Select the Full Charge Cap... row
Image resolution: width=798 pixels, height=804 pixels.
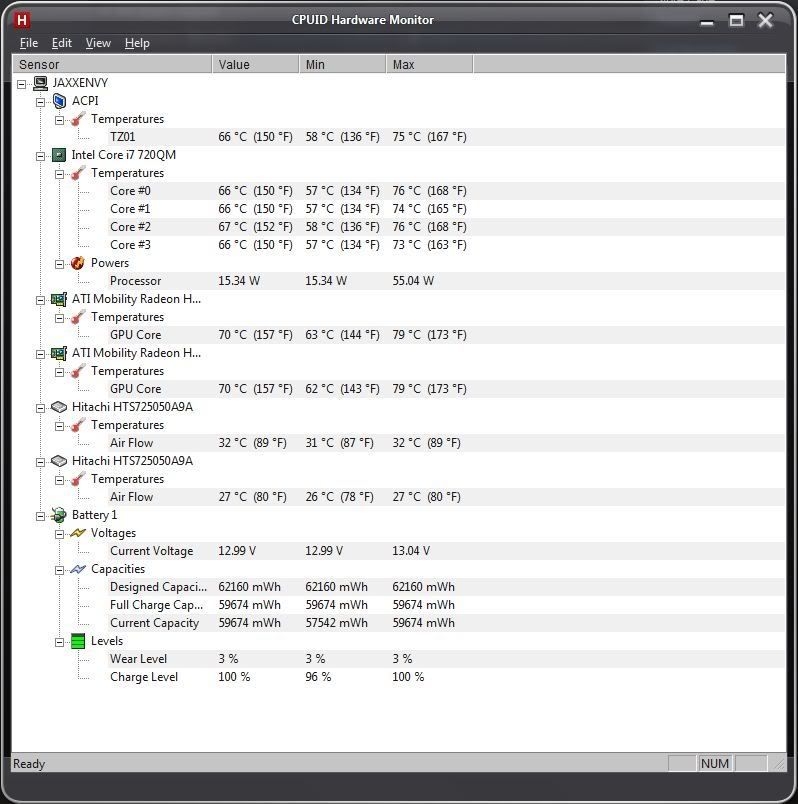click(446, 605)
